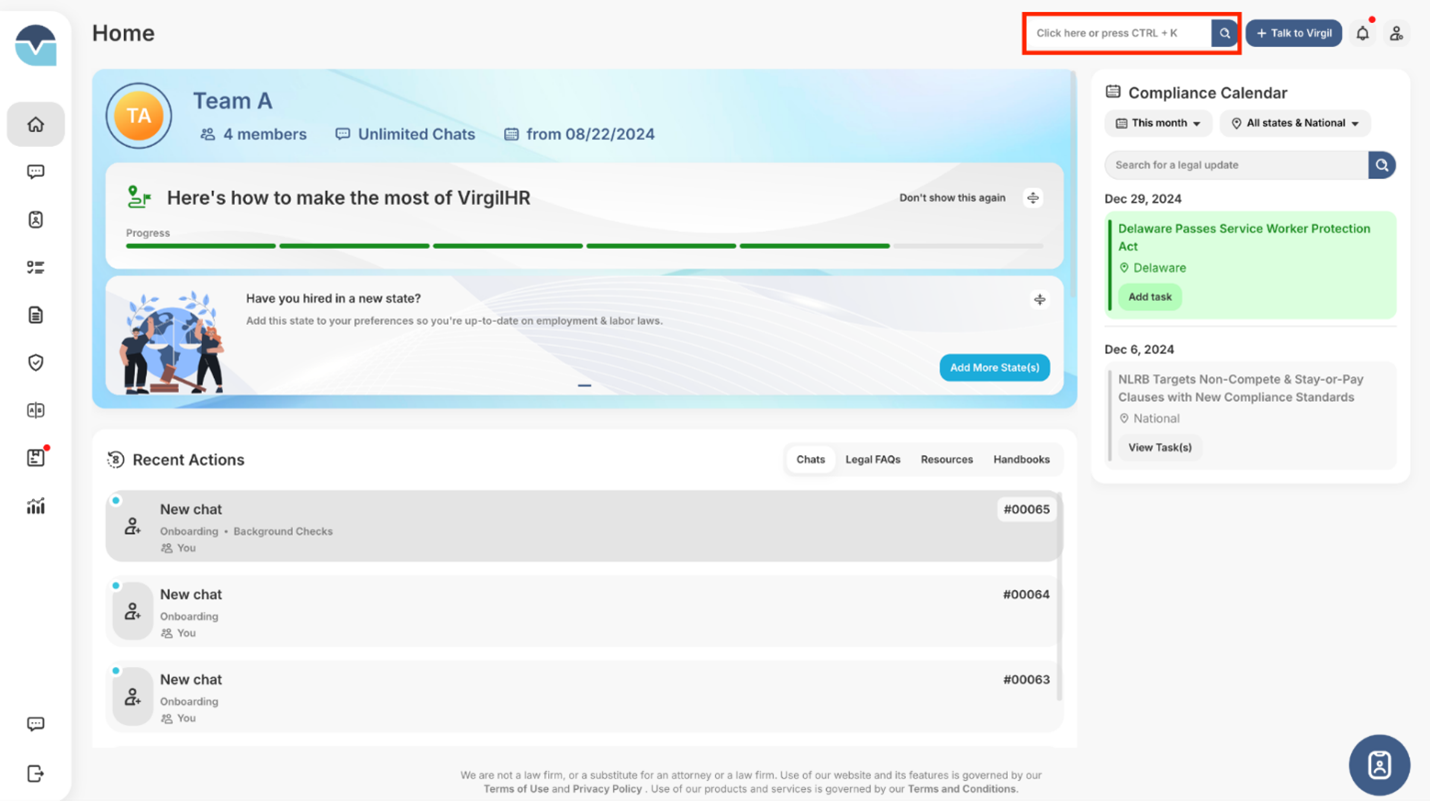Open the Terms and Conditions link
The height and width of the screenshot is (801, 1430).
(x=961, y=789)
